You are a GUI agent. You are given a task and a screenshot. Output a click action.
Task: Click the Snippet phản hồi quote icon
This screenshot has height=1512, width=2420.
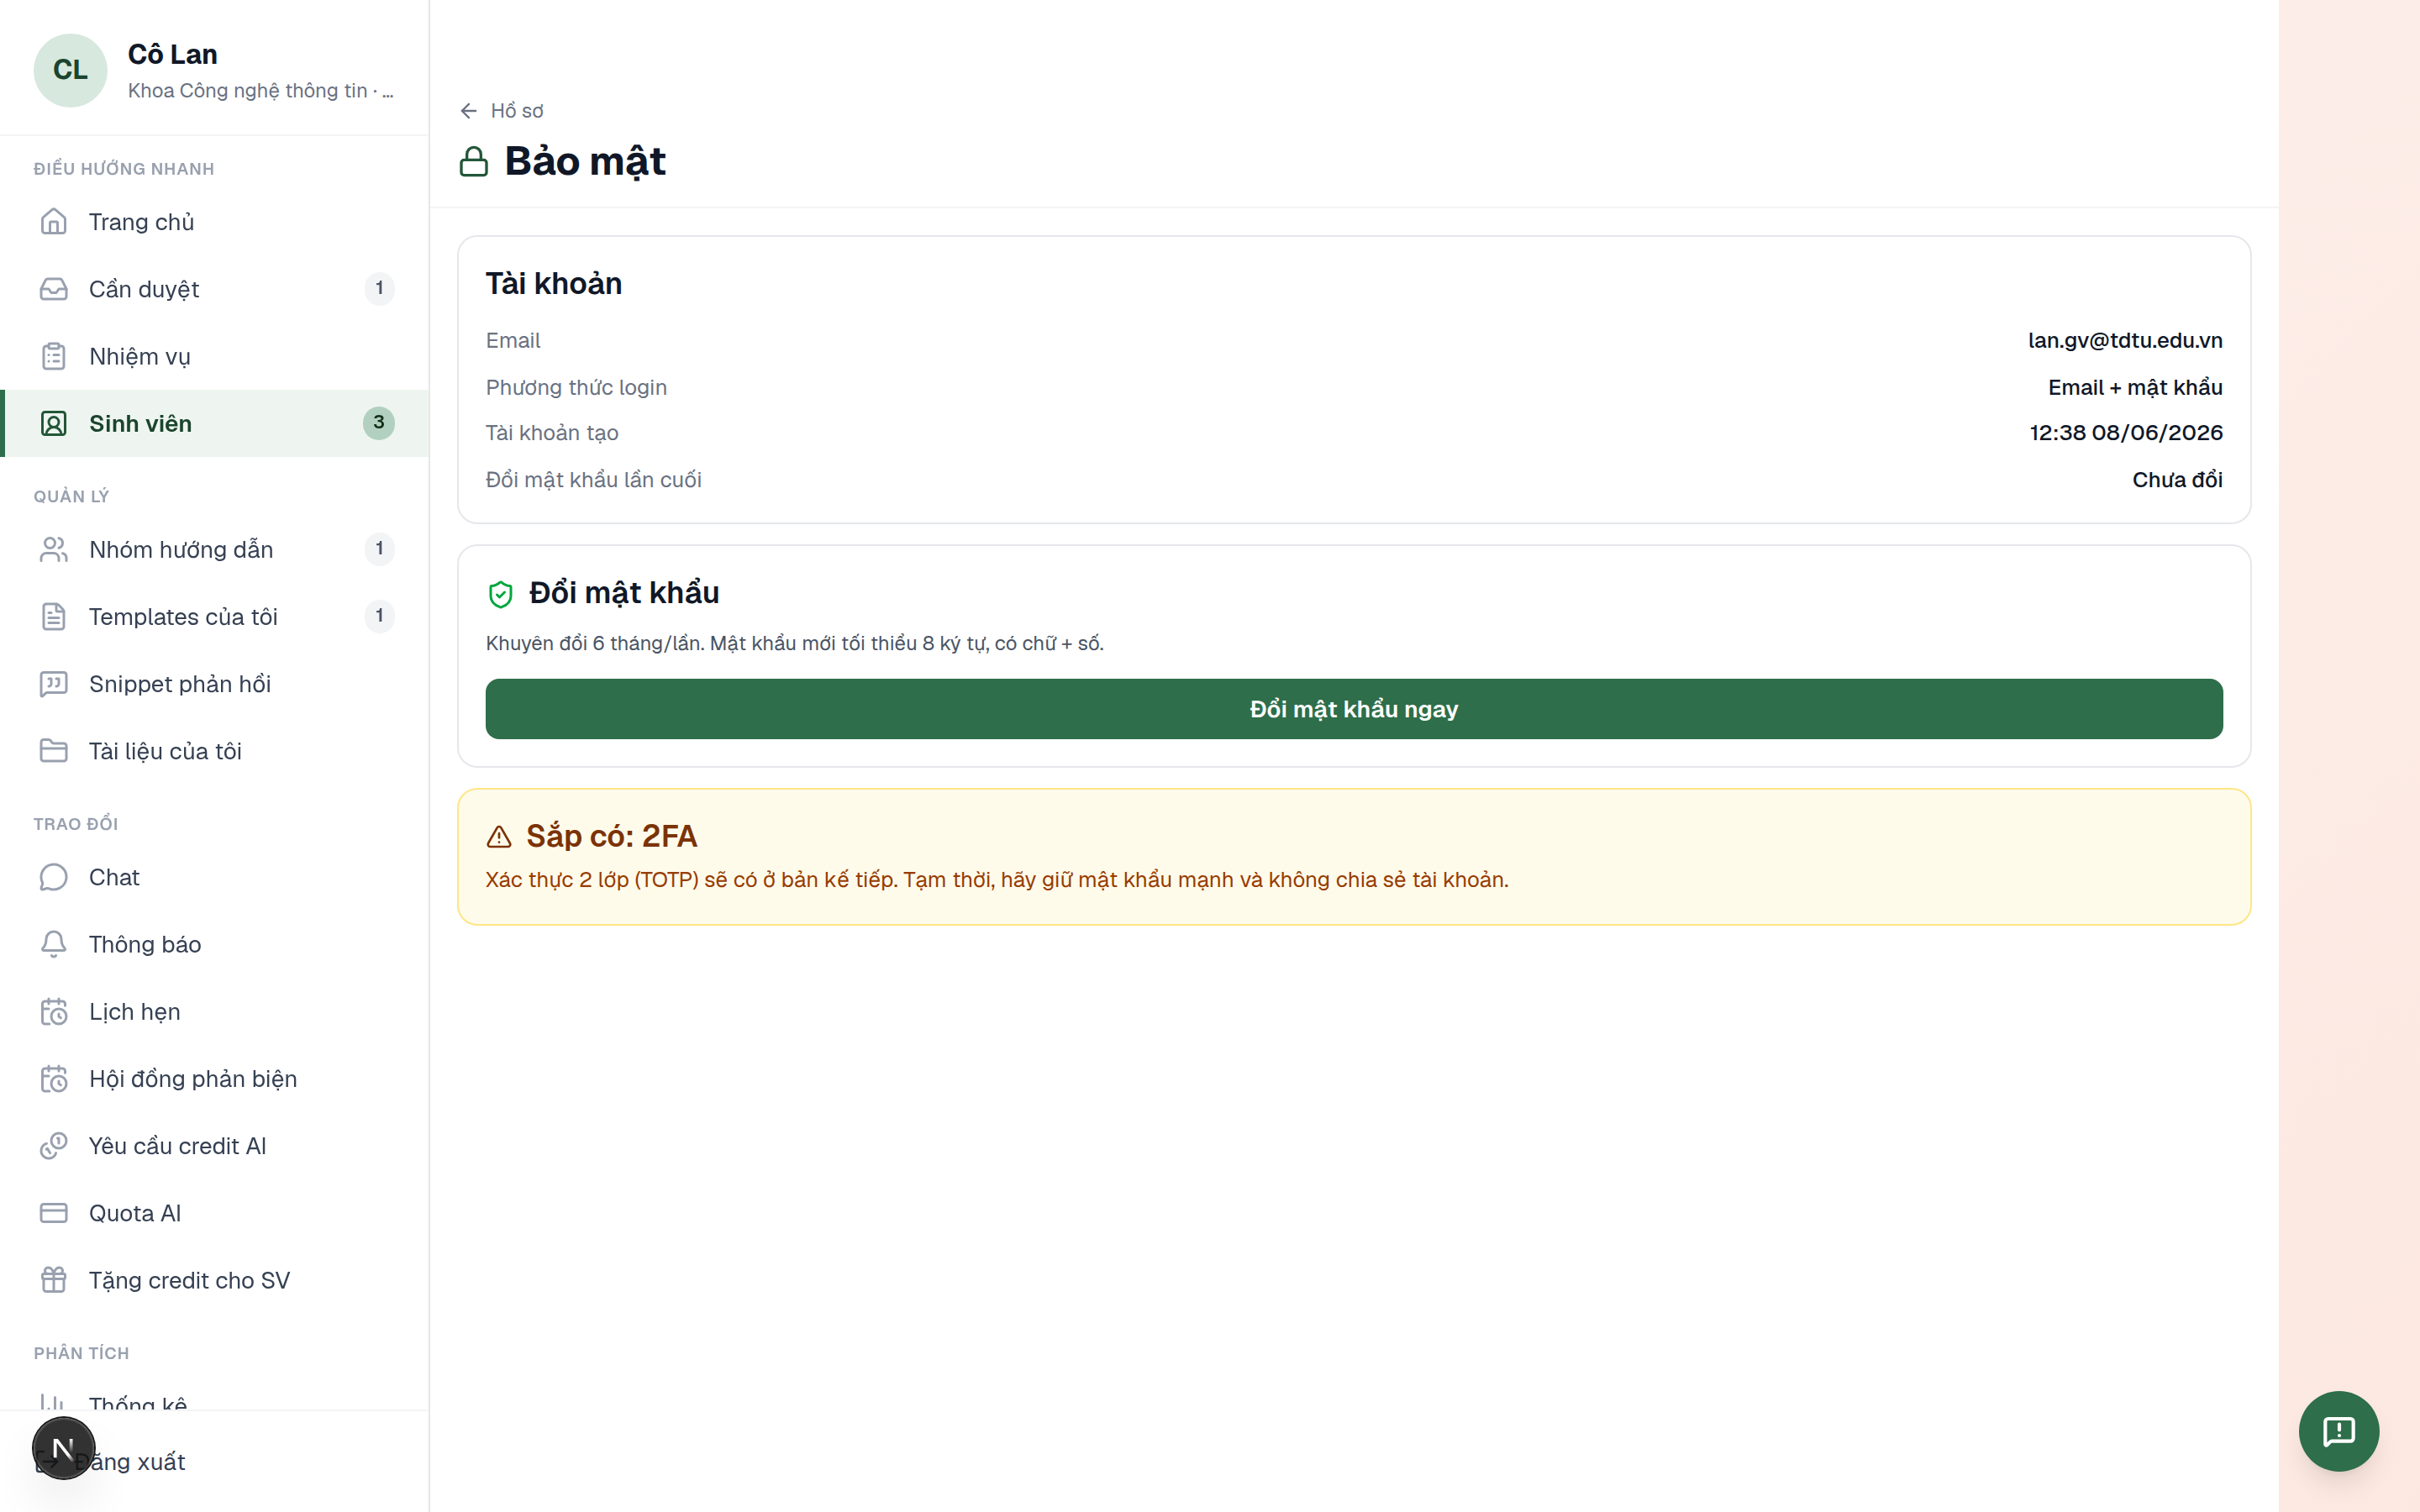[54, 683]
